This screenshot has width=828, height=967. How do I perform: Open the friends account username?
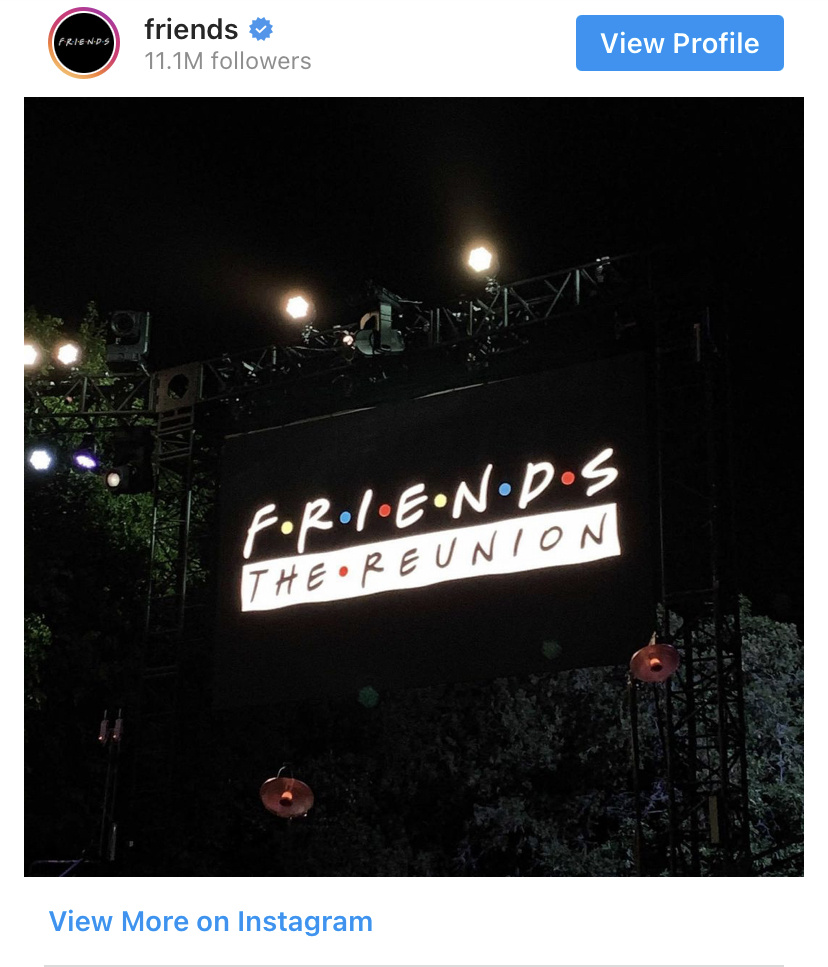pos(191,29)
